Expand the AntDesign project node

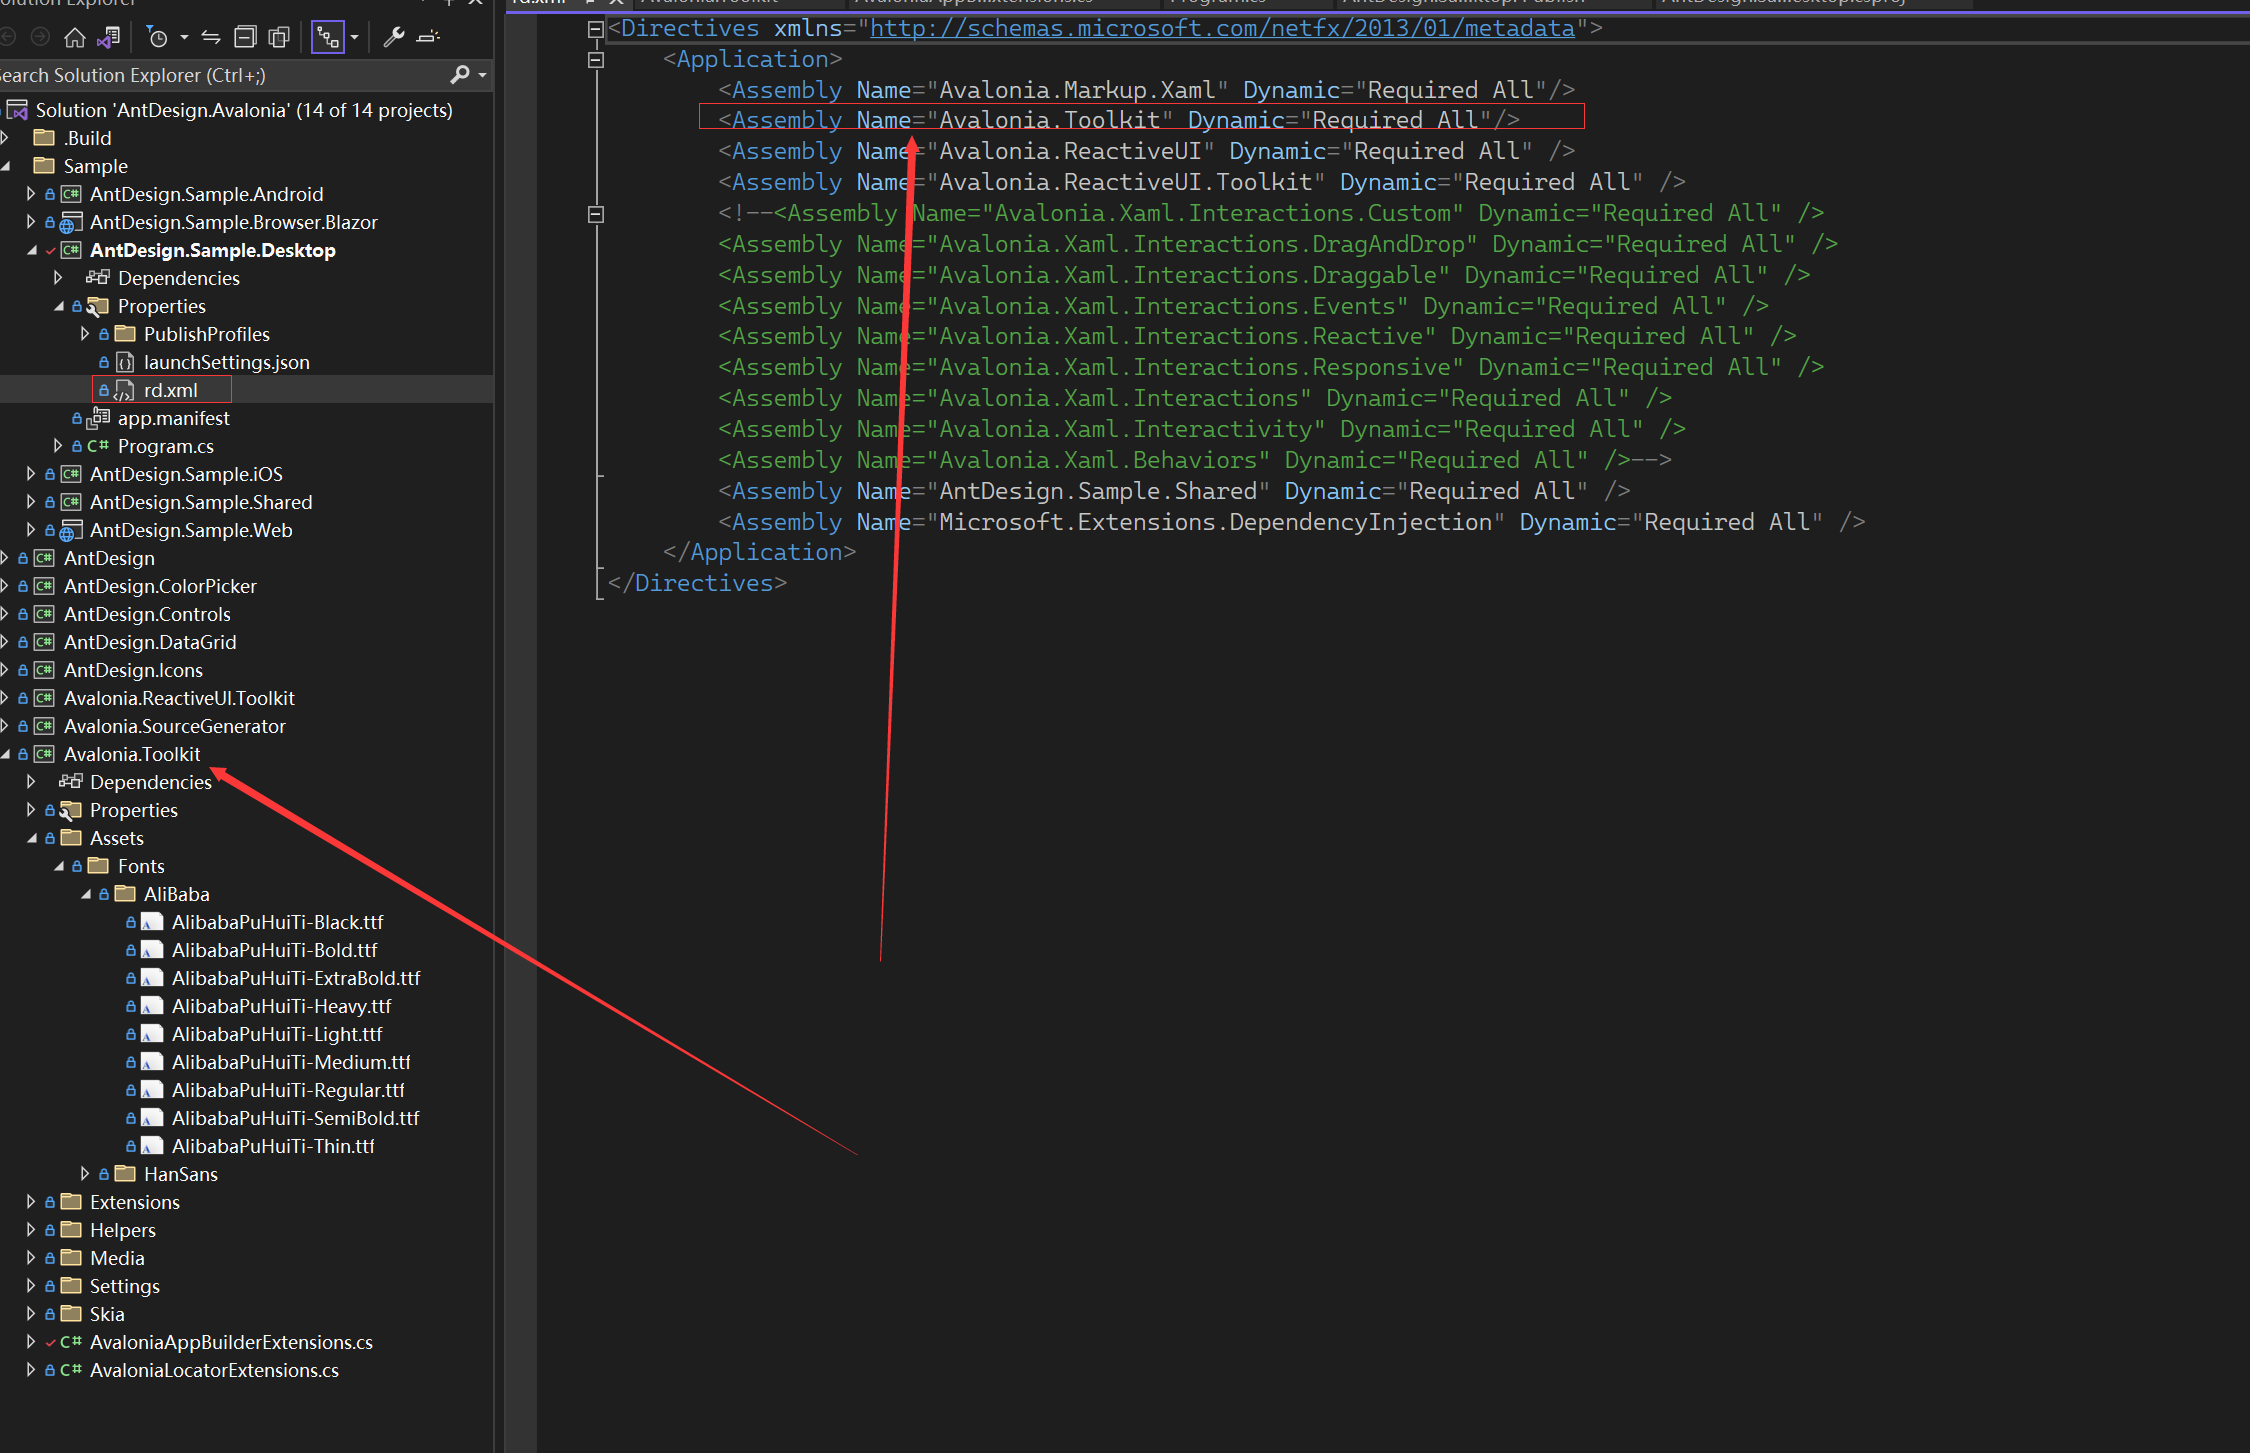[6, 558]
